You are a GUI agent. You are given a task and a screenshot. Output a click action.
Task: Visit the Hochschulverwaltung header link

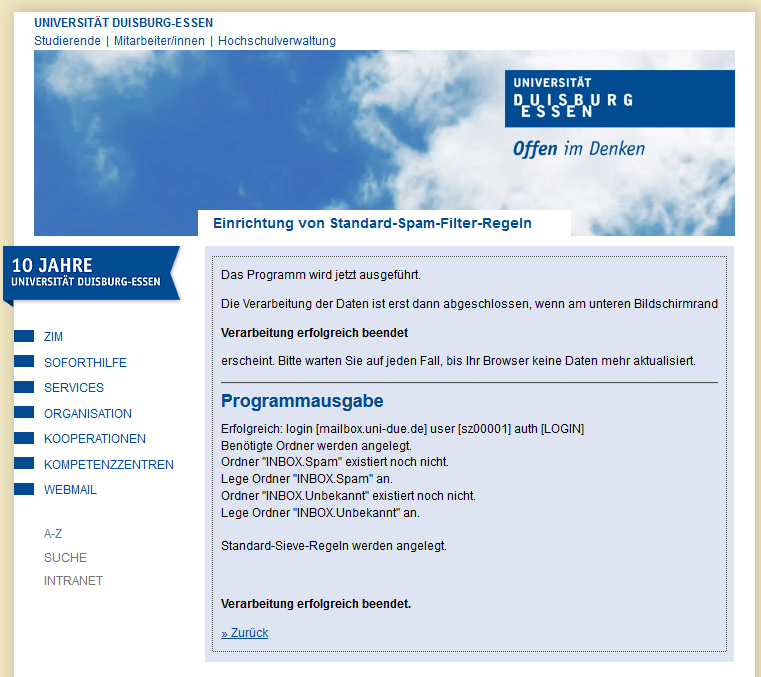277,41
